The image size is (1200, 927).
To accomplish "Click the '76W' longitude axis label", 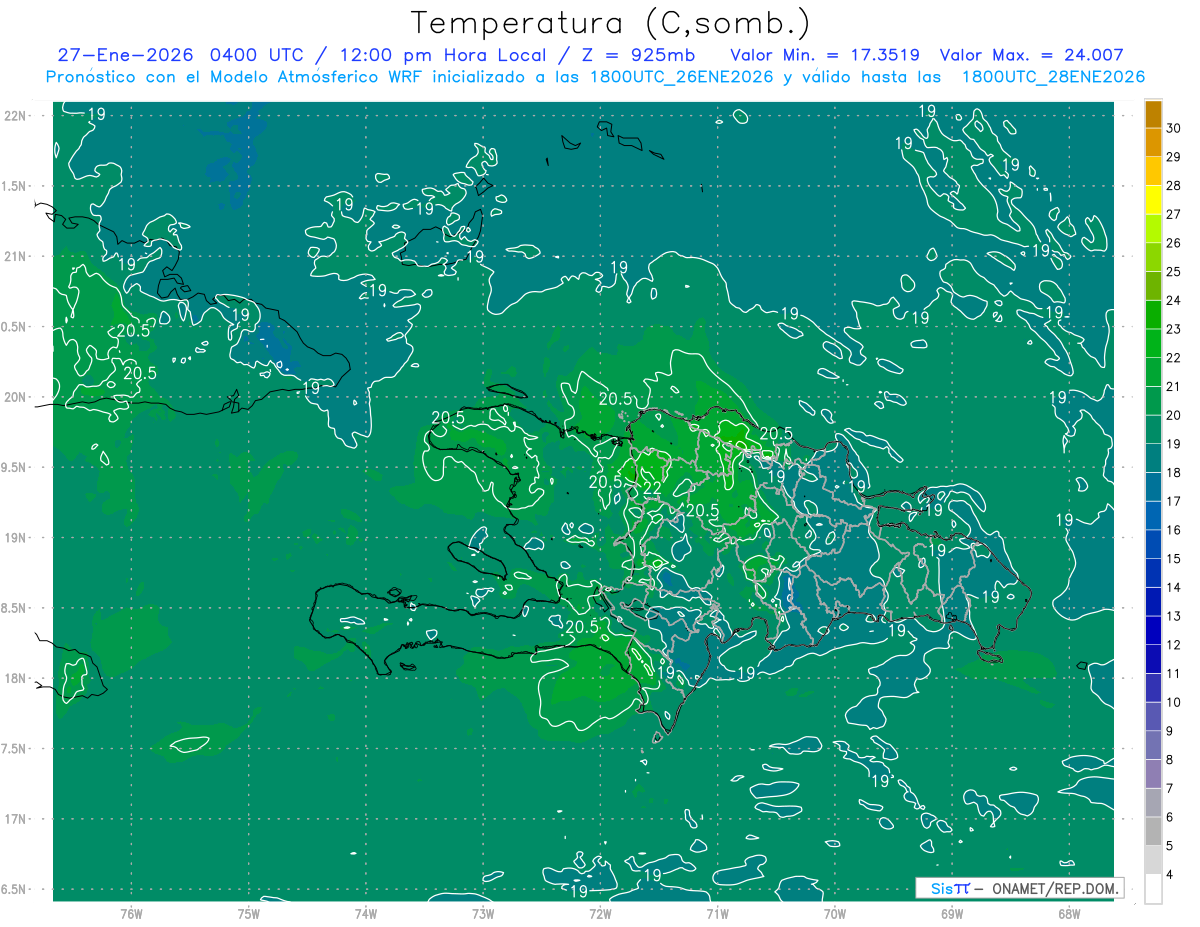I will [x=131, y=914].
